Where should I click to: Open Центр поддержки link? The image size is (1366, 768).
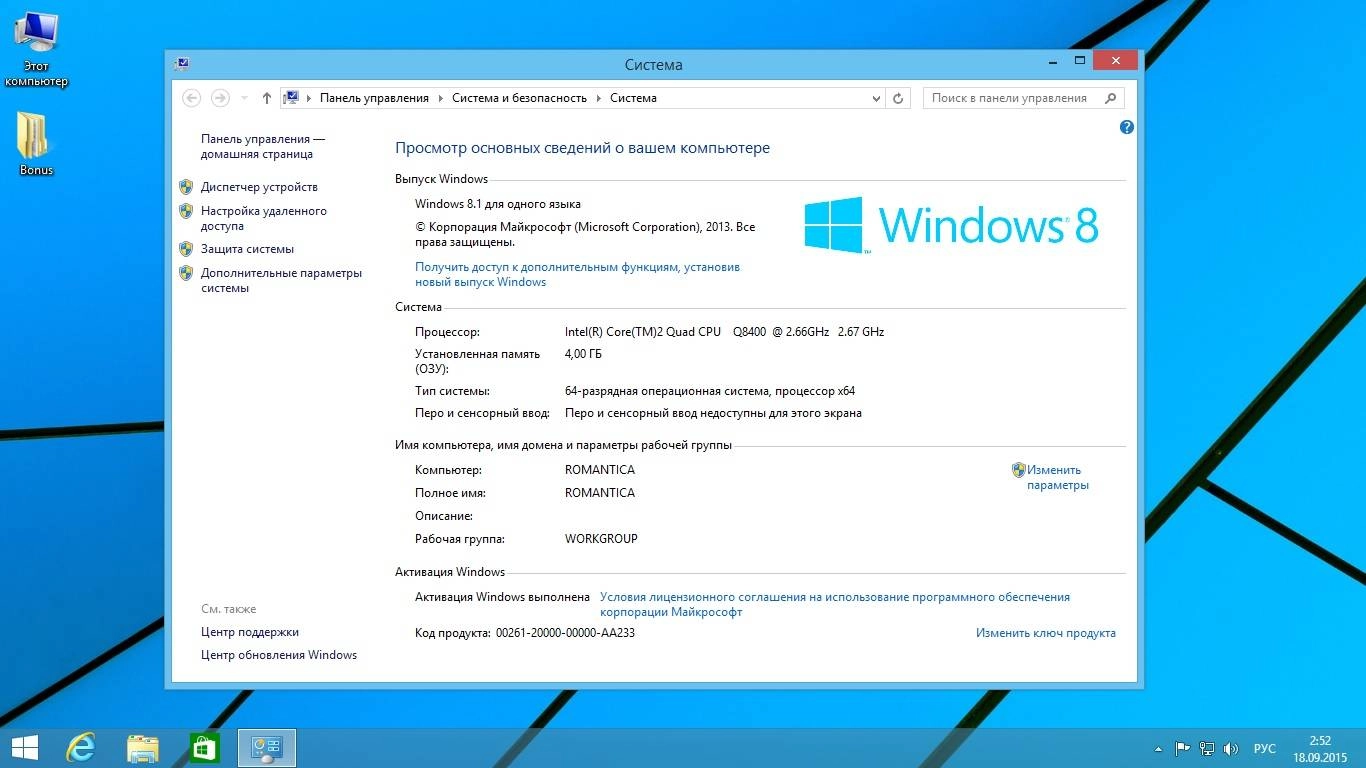[249, 632]
